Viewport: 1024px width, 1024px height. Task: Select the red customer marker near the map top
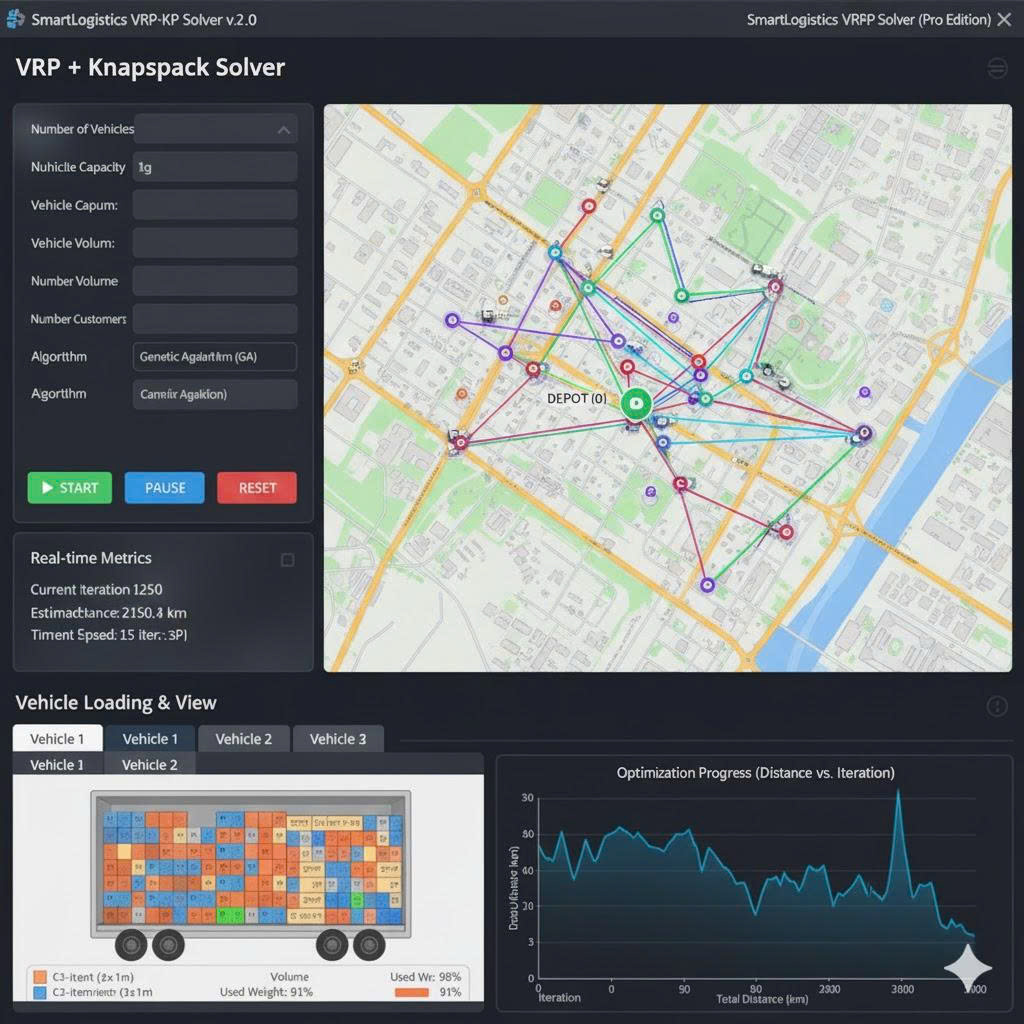click(x=589, y=205)
